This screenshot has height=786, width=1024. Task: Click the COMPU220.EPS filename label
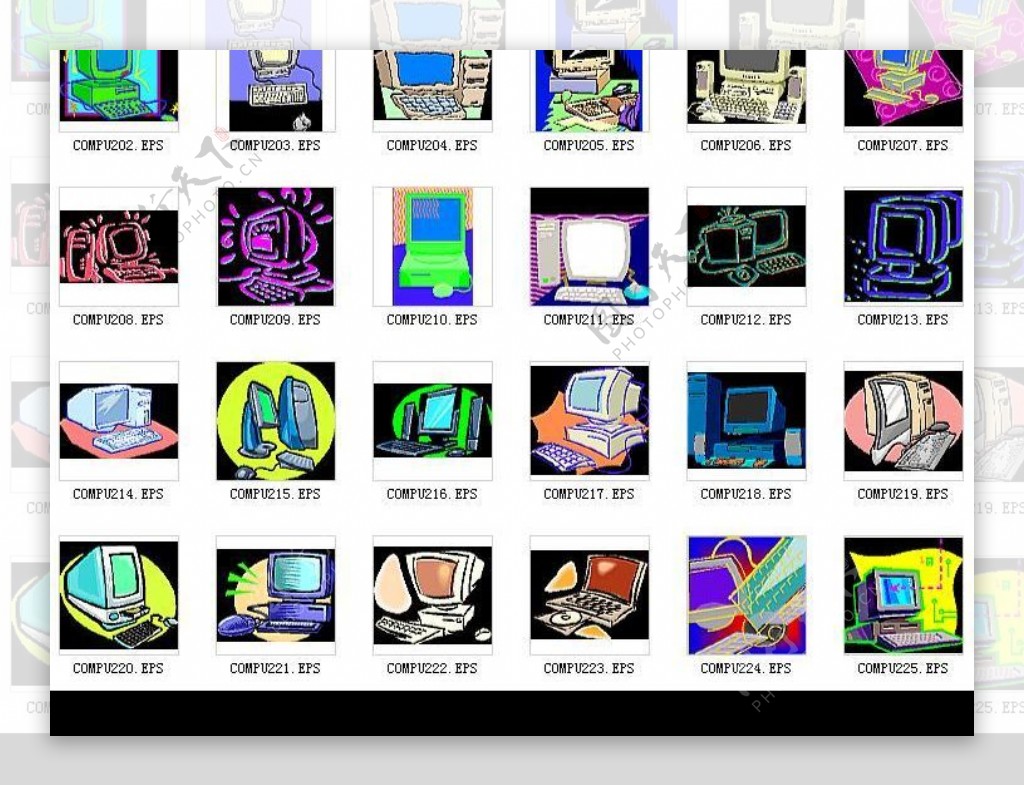coord(118,668)
